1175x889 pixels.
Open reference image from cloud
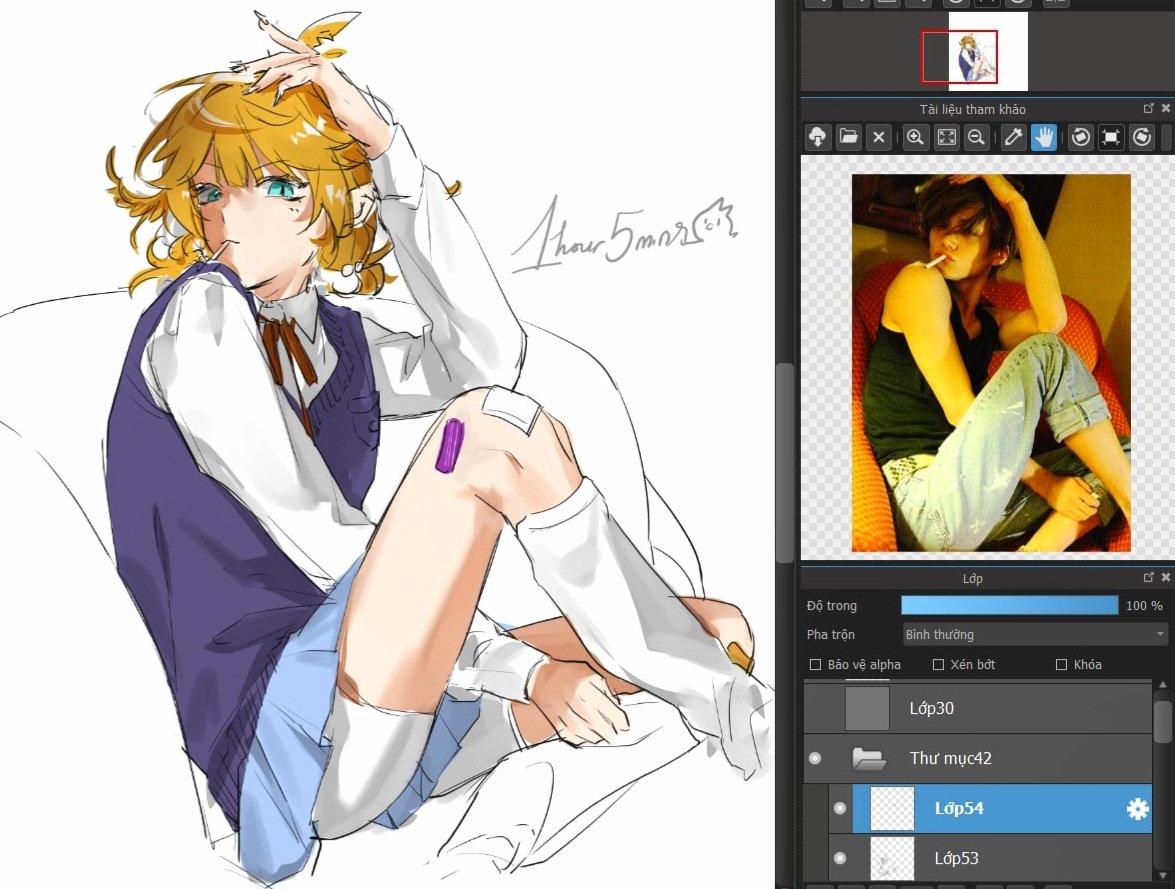click(x=818, y=137)
